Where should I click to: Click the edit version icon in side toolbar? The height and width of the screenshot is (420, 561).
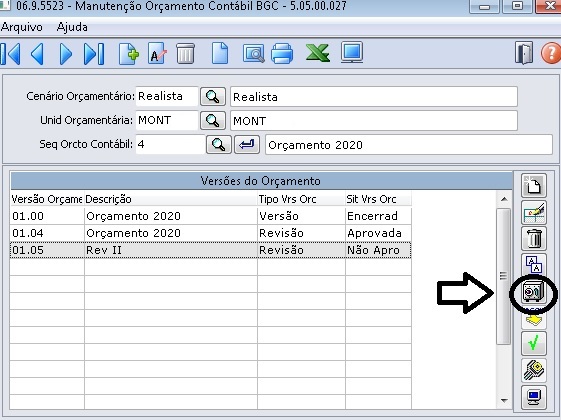click(x=533, y=212)
